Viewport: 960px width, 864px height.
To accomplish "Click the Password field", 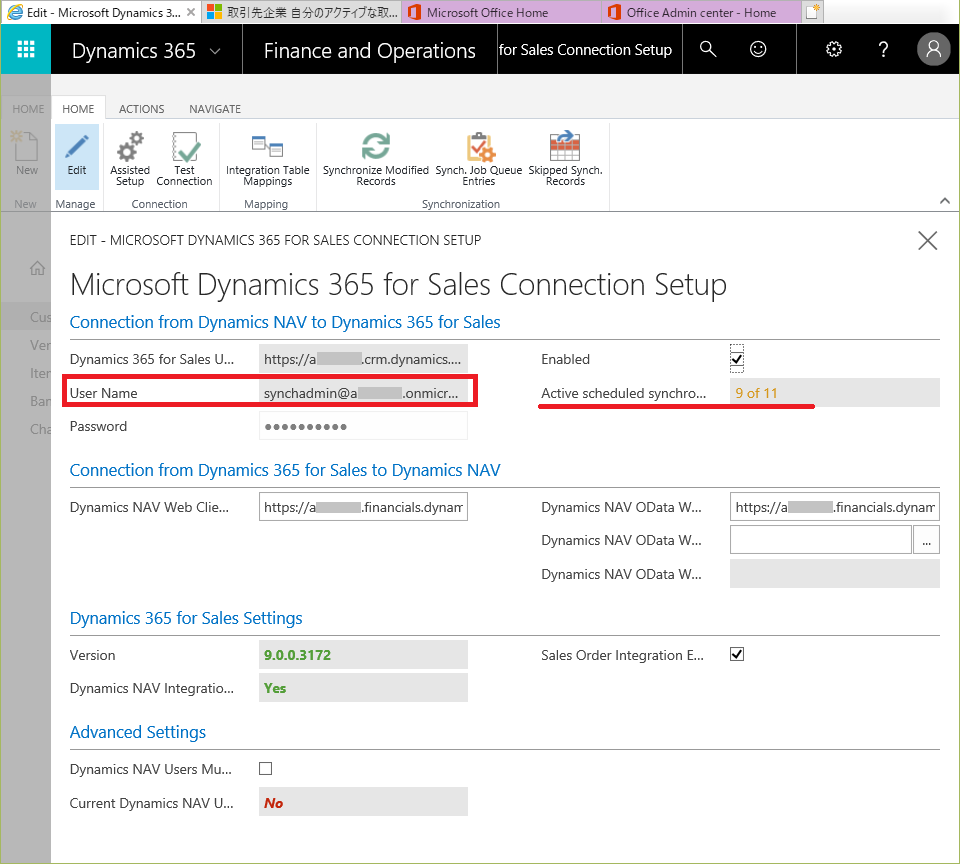I will point(363,426).
